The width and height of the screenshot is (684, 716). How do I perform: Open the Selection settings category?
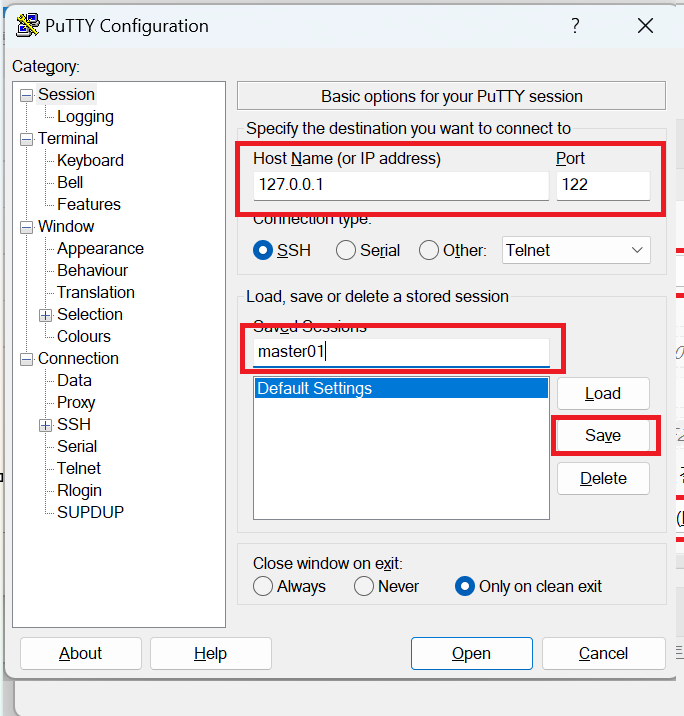pyautogui.click(x=89, y=315)
